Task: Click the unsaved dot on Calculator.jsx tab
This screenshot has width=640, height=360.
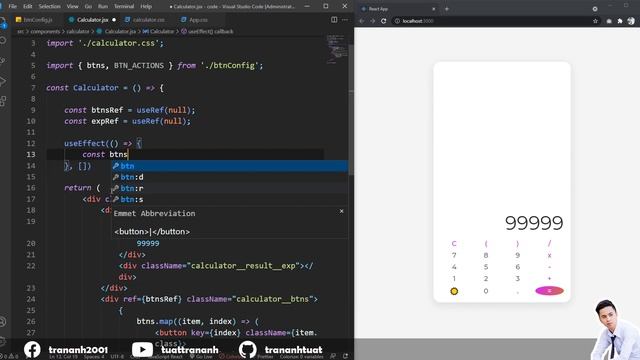Action: [114, 20]
